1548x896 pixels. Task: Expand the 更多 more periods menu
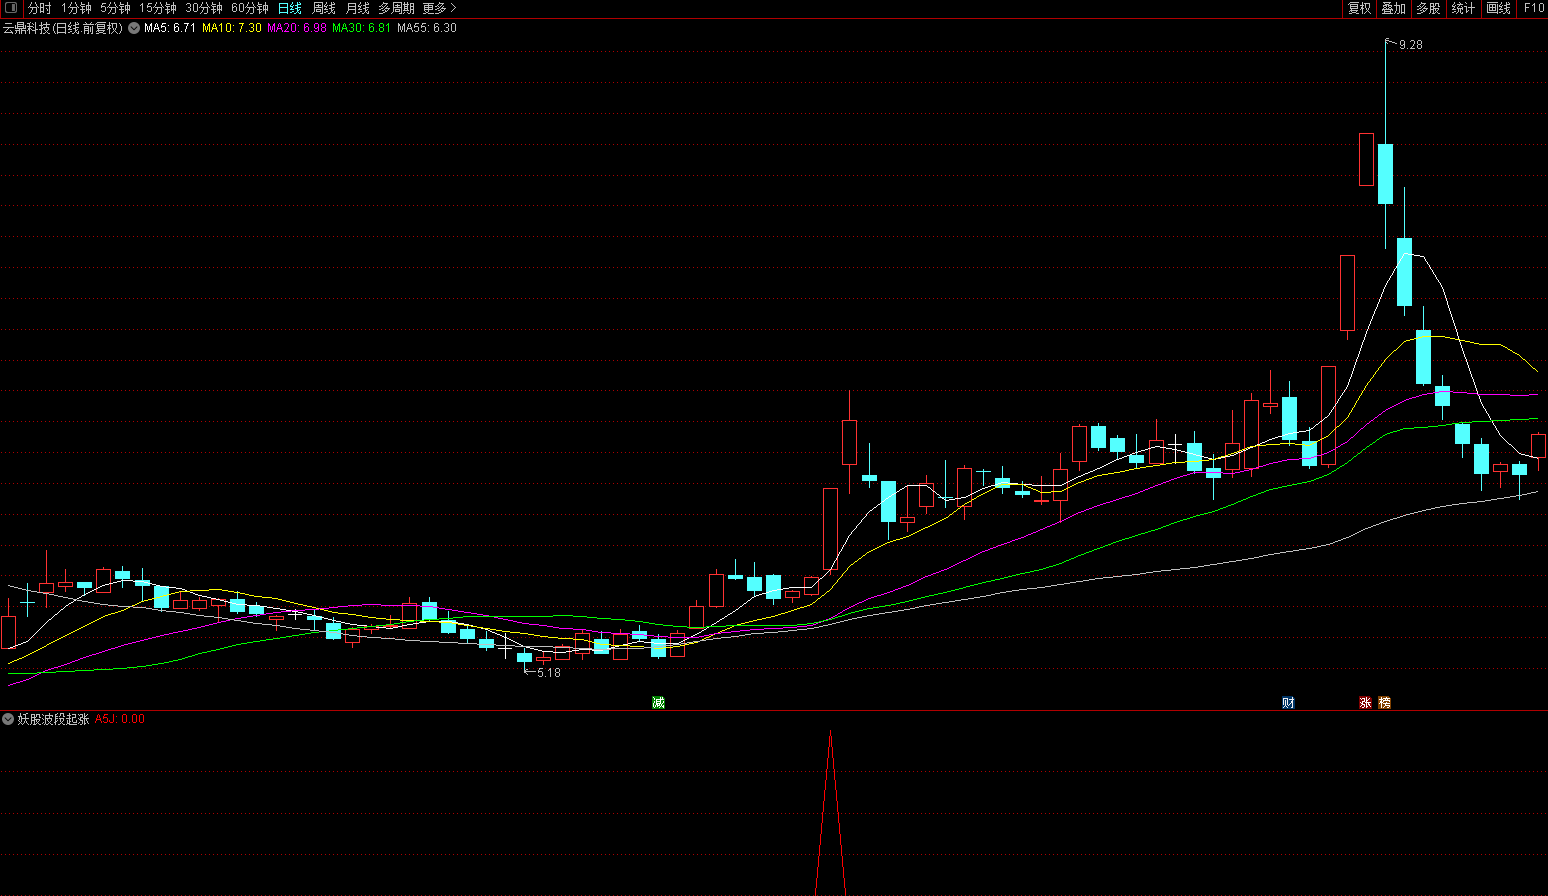439,8
